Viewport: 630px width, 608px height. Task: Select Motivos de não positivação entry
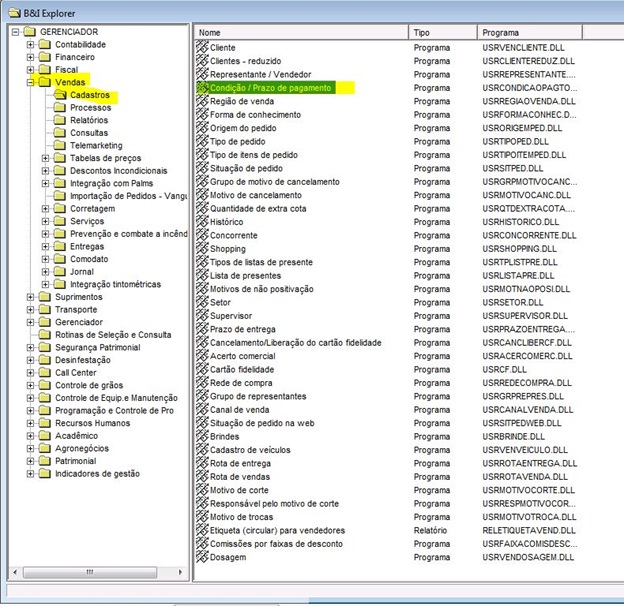pos(262,289)
